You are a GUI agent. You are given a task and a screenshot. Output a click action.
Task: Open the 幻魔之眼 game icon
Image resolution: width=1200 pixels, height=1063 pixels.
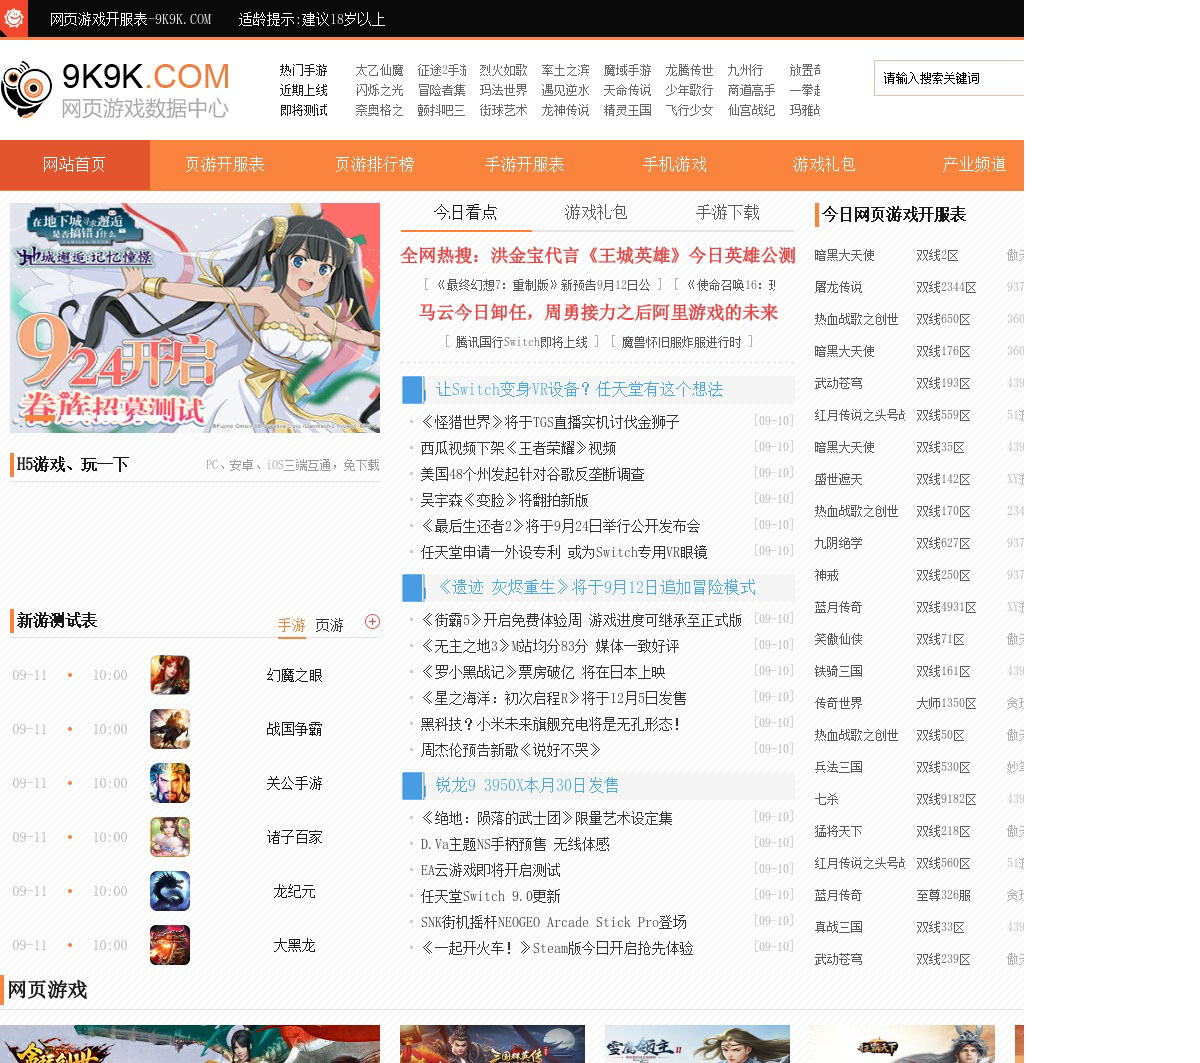tap(170, 675)
